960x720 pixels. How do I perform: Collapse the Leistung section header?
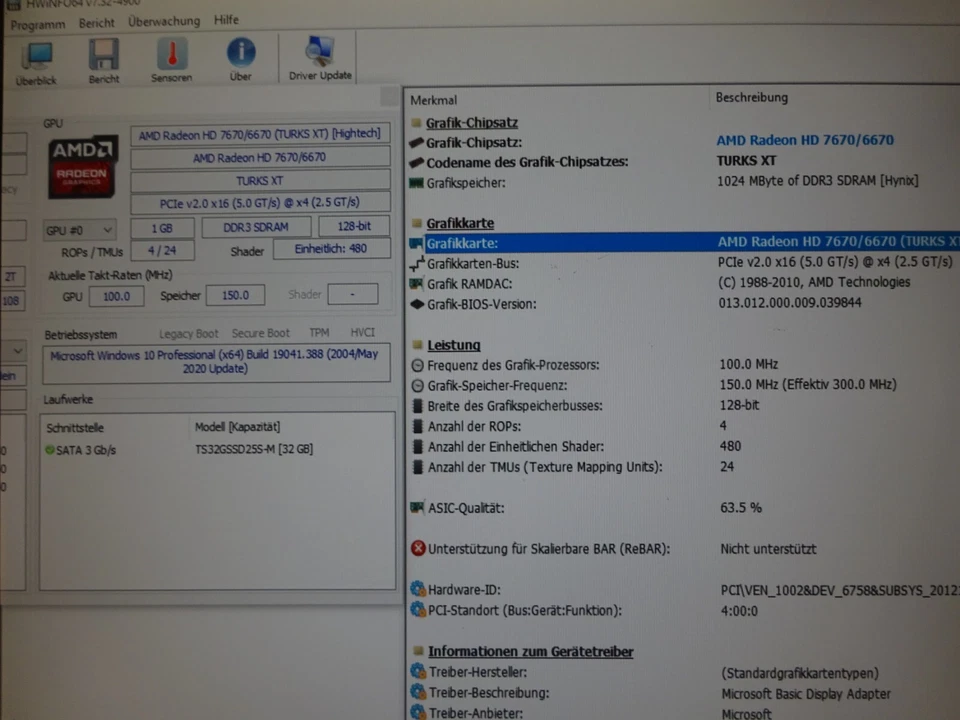point(453,344)
